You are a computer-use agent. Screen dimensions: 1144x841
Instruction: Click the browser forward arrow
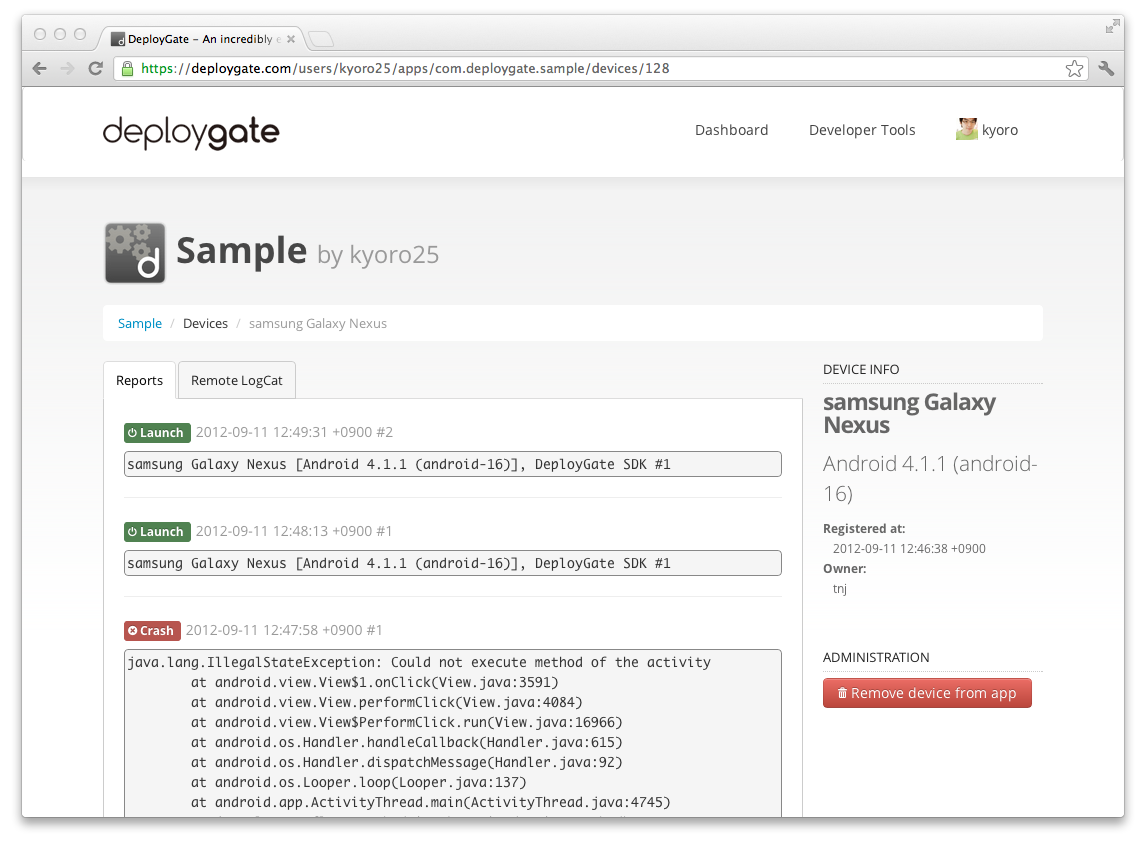coord(67,69)
